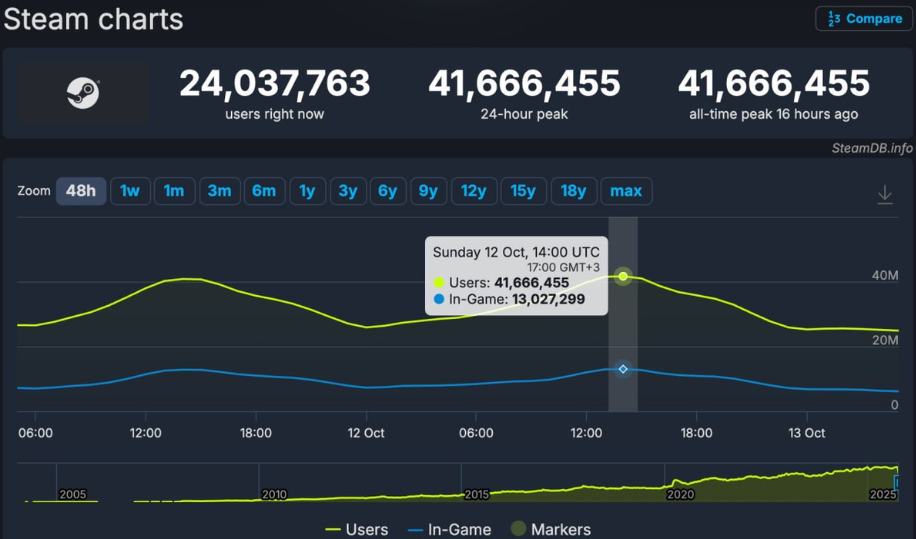916x539 pixels.
Task: Click the Steam logo icon
Action: tap(82, 94)
